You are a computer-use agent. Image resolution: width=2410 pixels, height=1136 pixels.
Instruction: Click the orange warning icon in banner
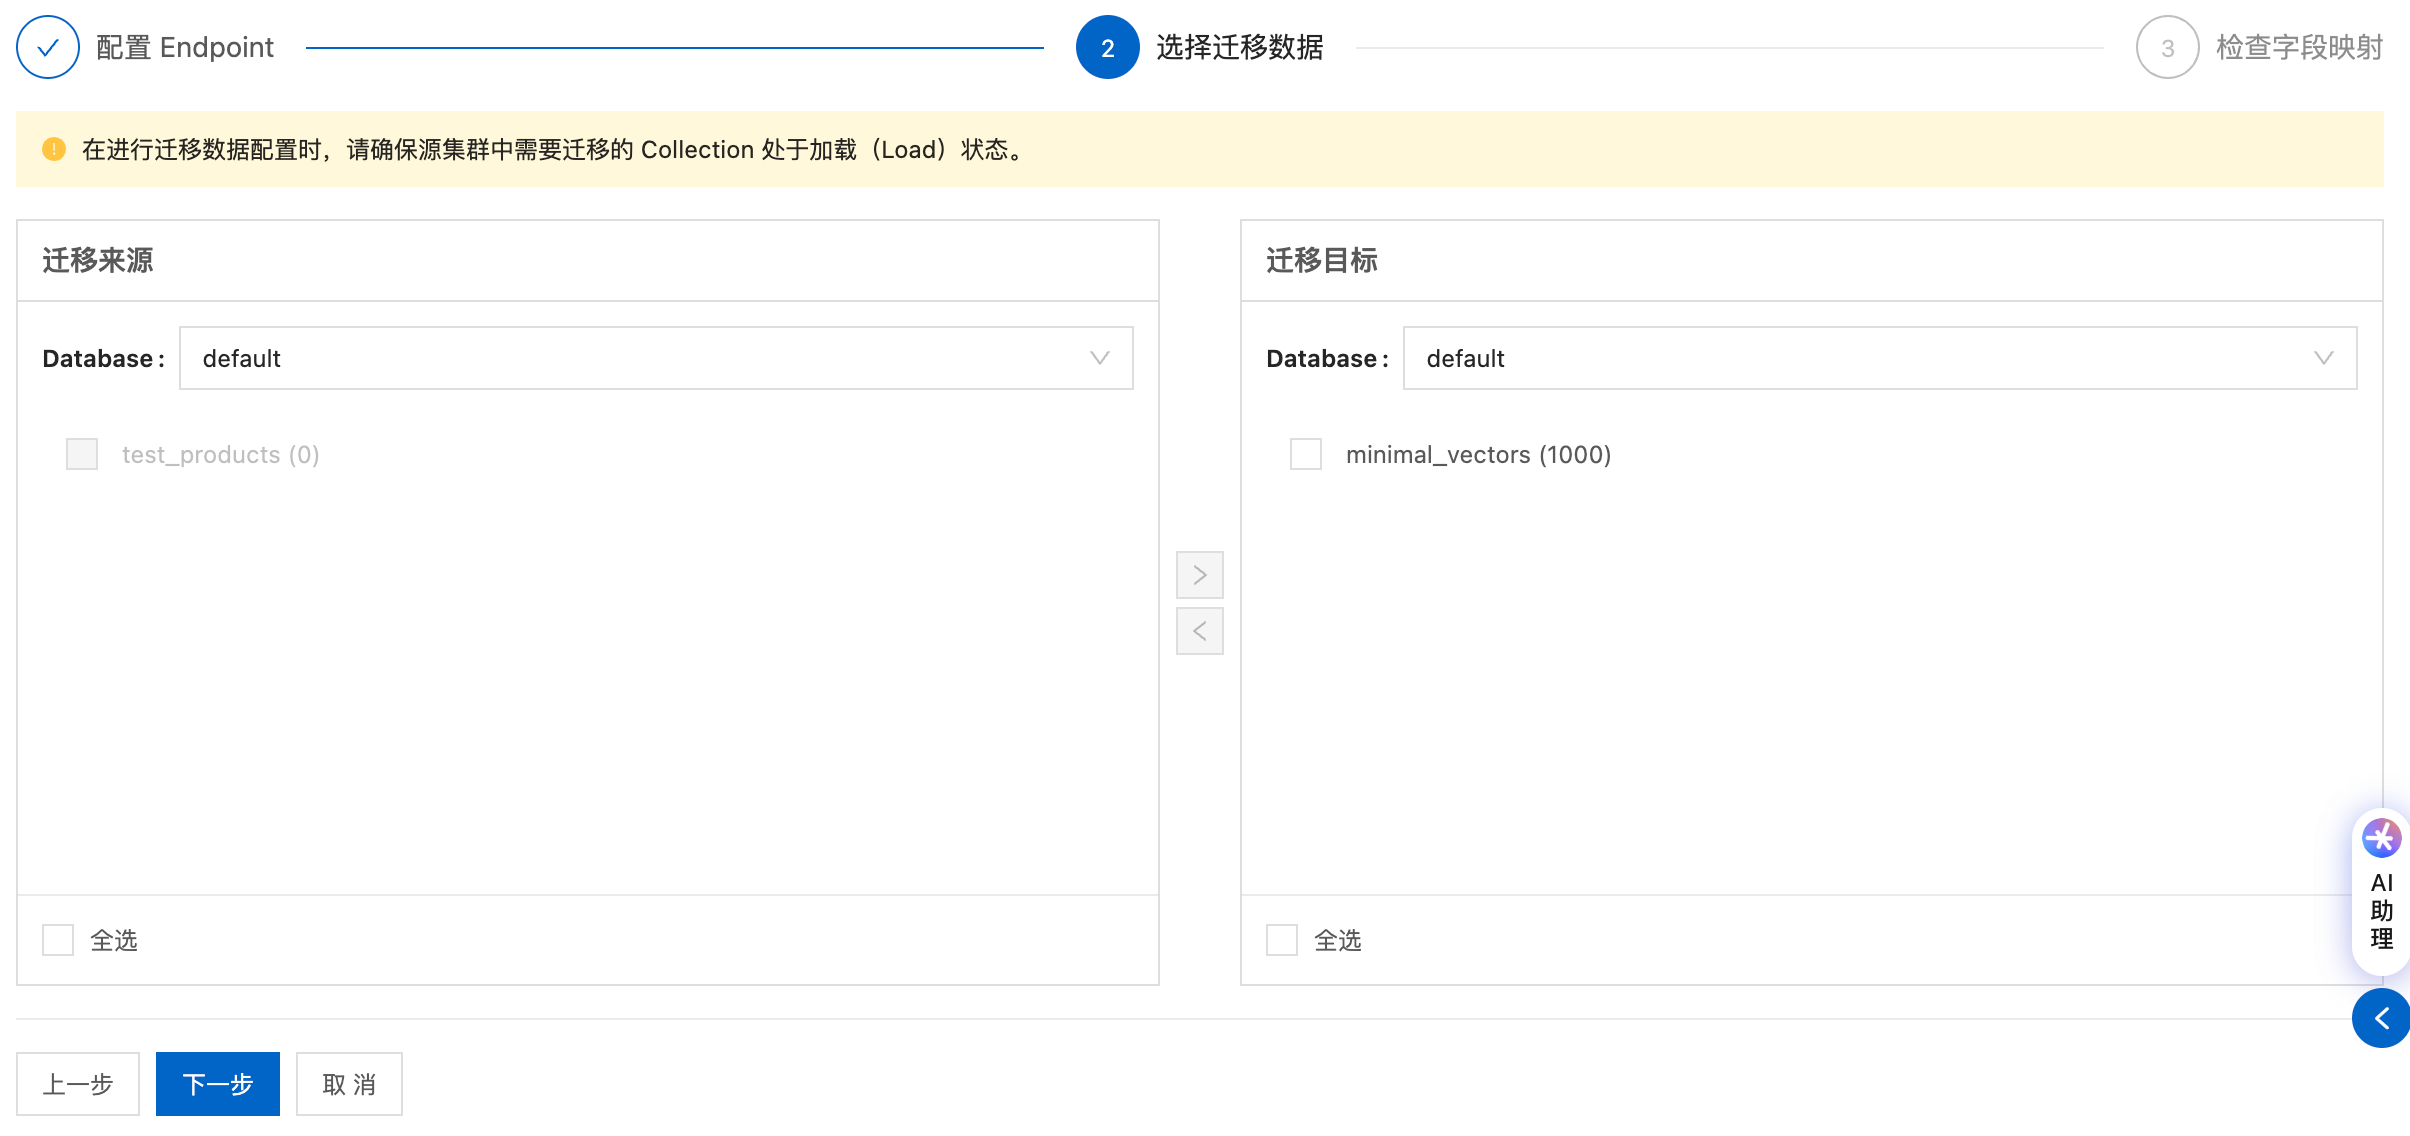(x=54, y=149)
